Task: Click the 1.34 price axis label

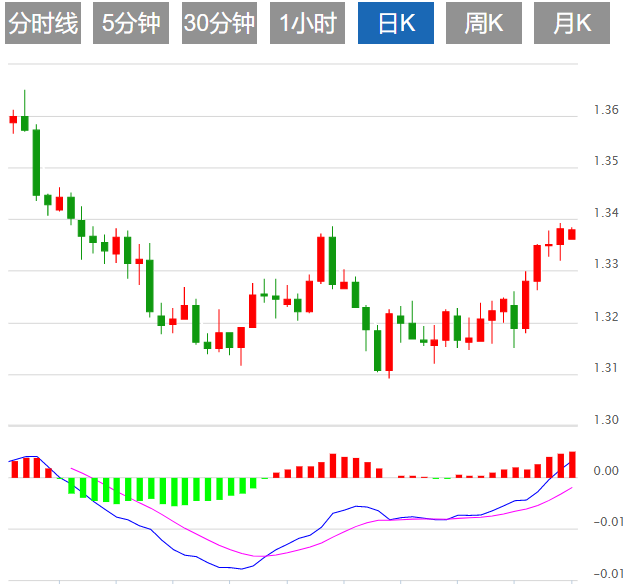Action: click(x=606, y=213)
